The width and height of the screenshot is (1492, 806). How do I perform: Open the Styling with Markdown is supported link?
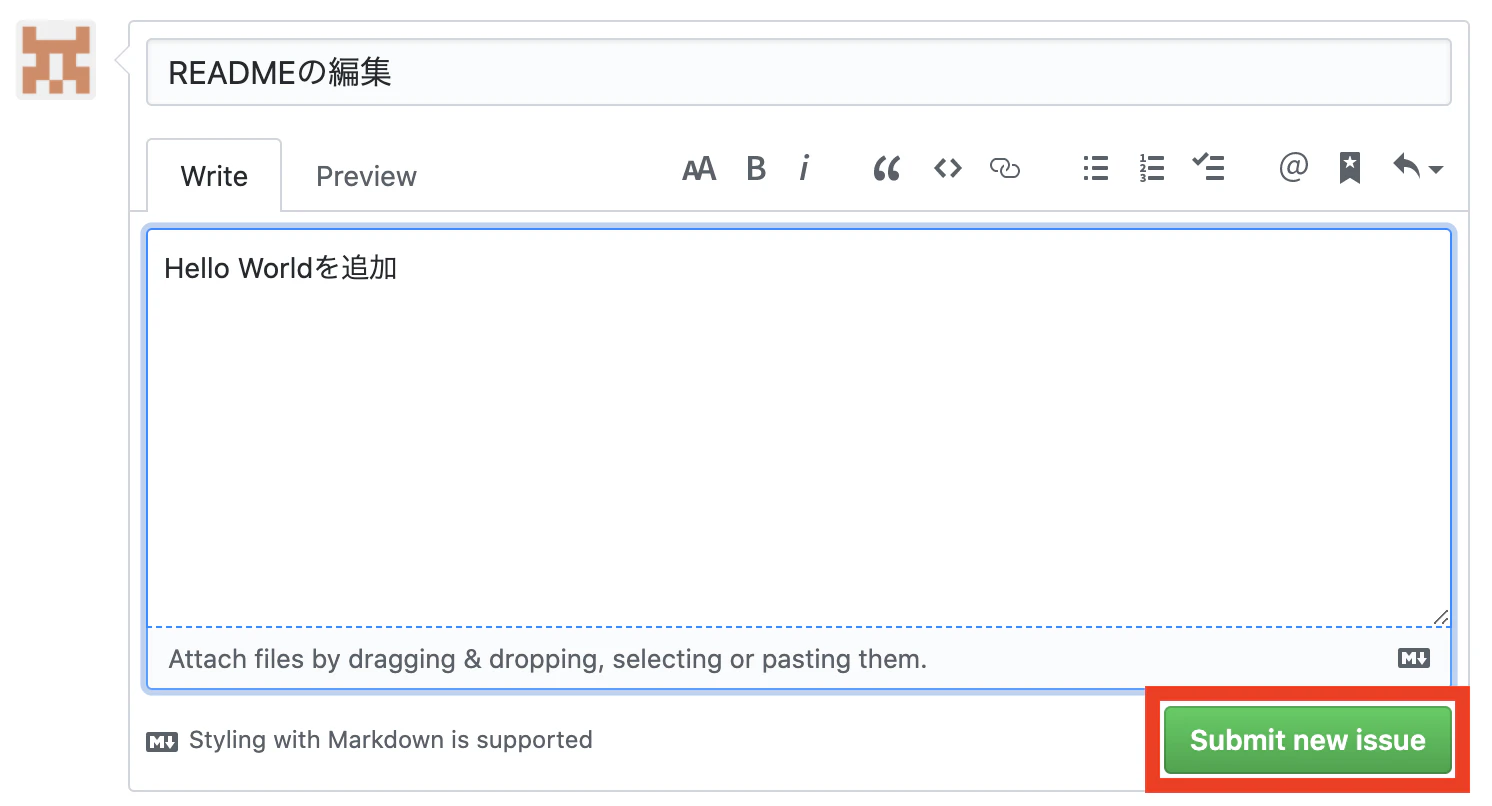coord(369,741)
